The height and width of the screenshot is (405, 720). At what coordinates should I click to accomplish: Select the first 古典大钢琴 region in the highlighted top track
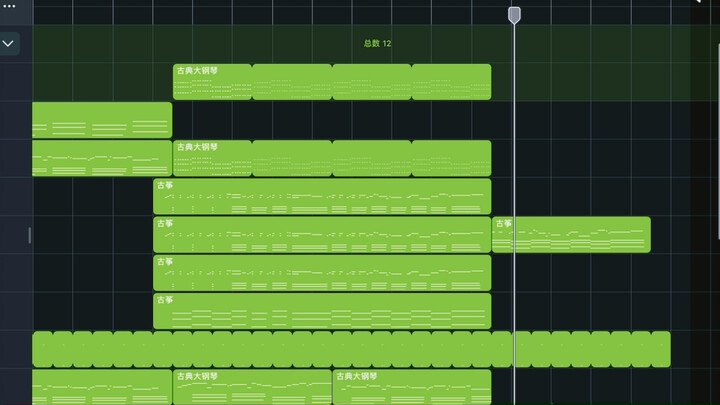[x=212, y=82]
